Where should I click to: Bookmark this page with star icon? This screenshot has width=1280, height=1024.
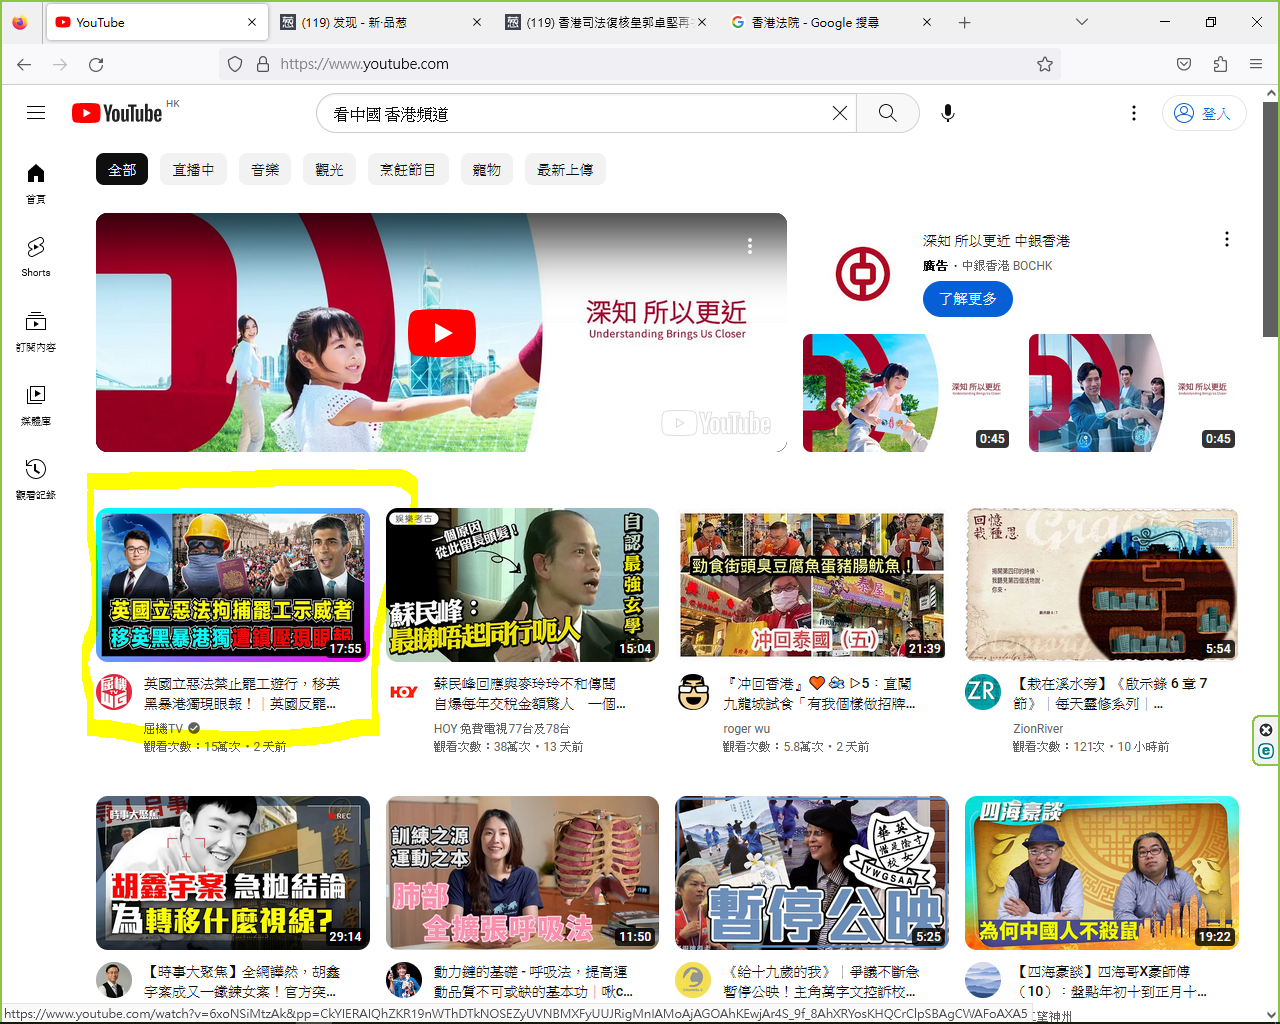(x=1045, y=64)
